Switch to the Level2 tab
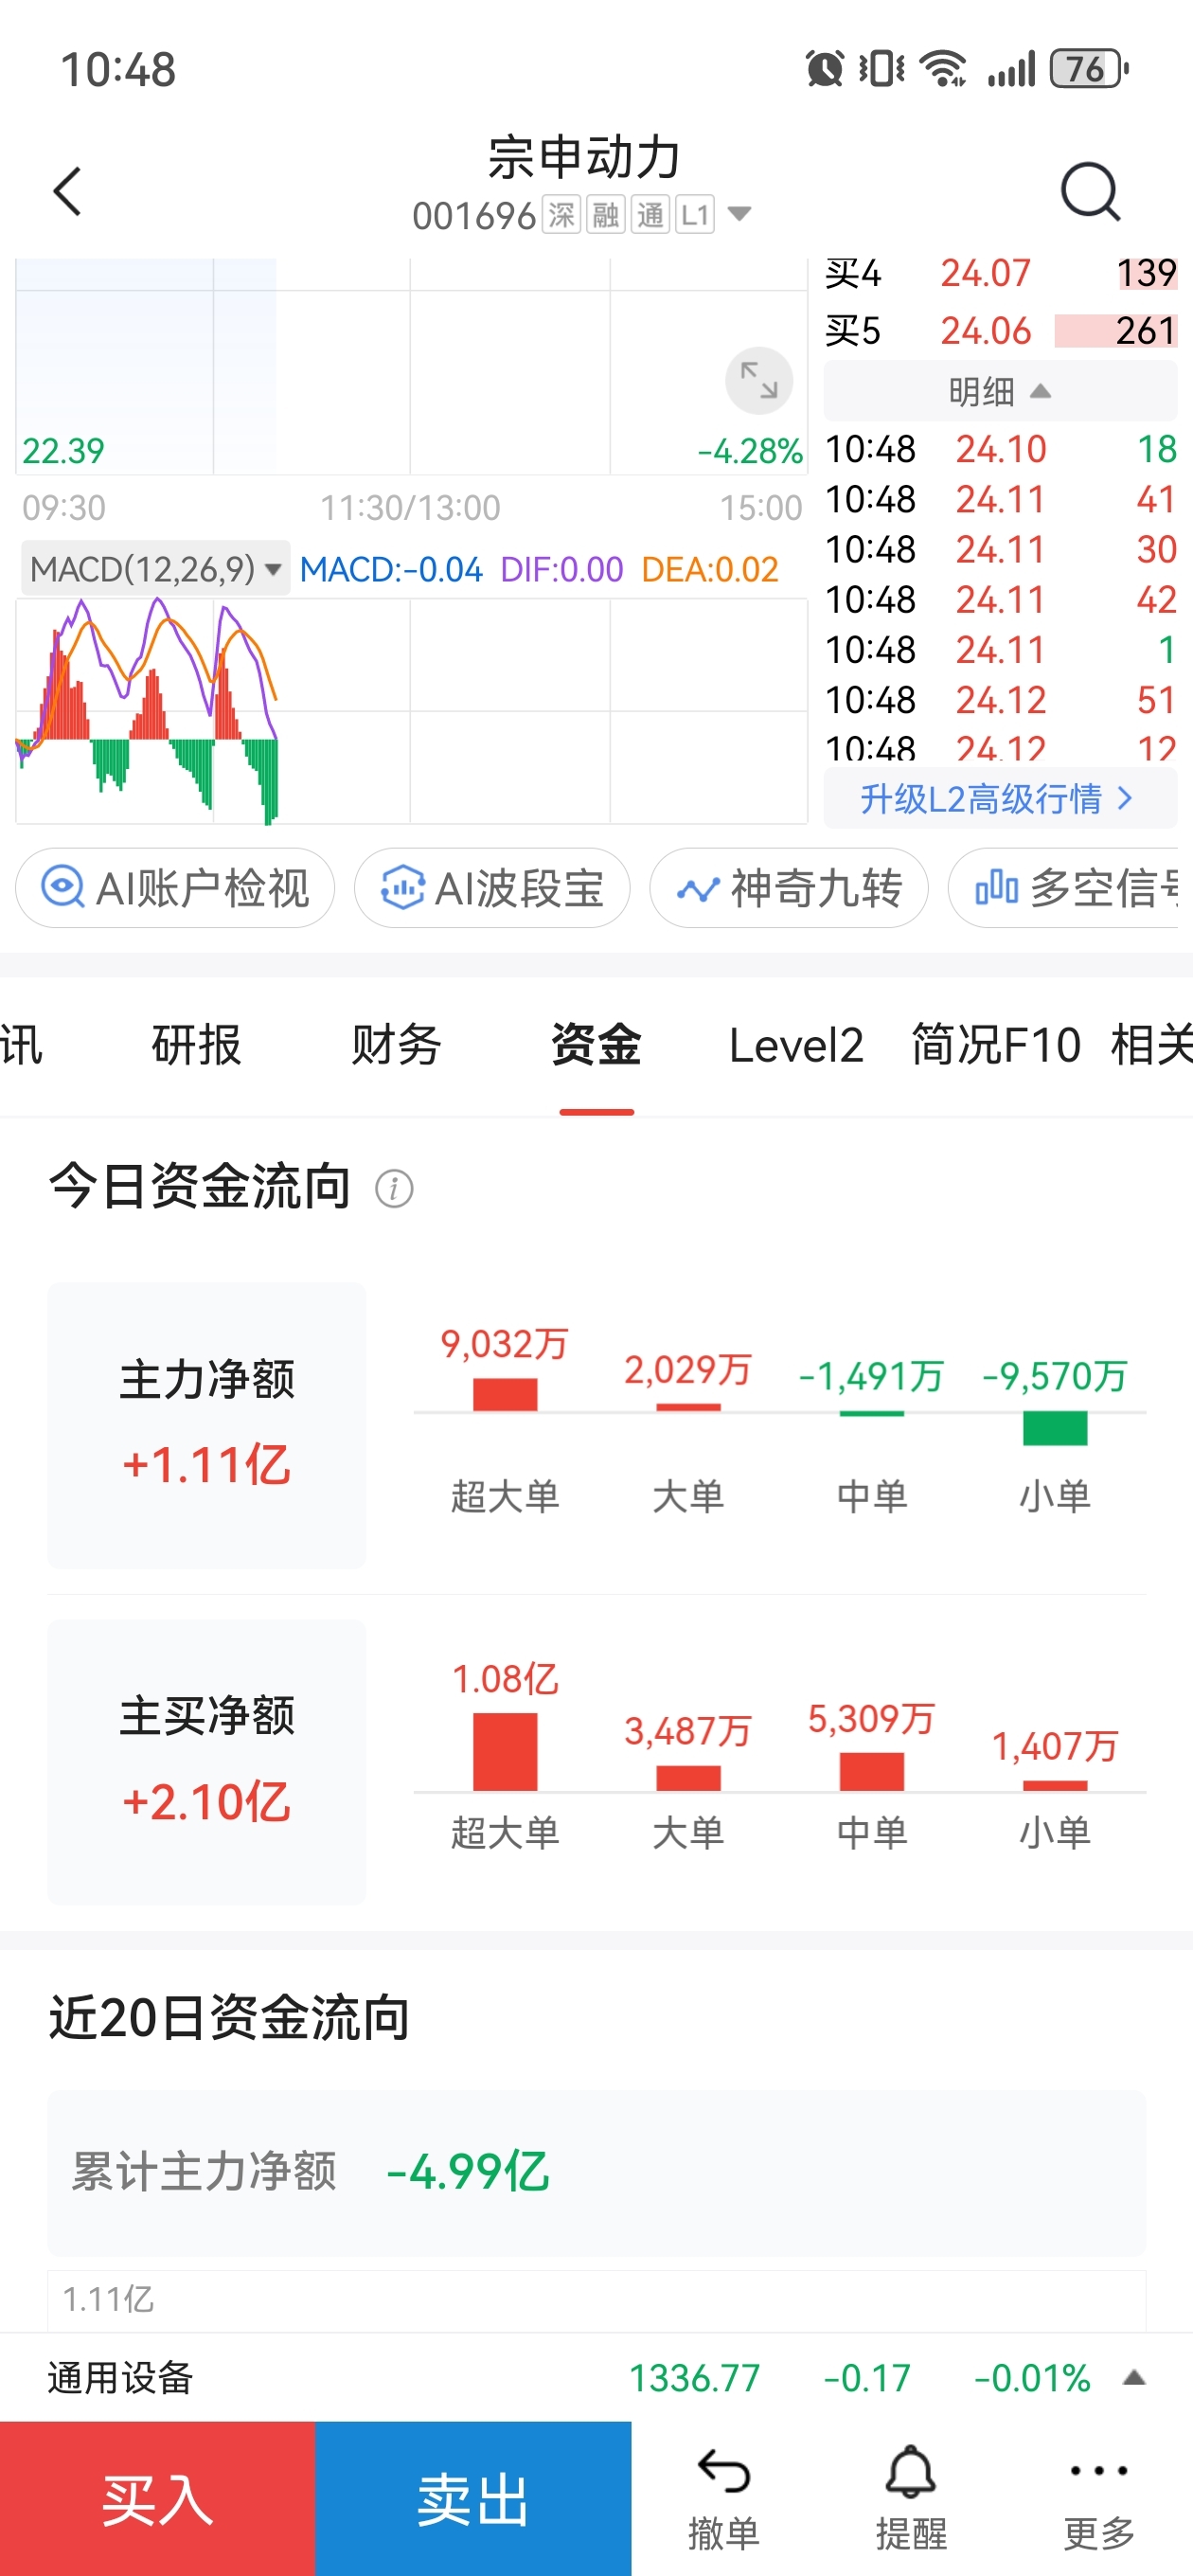Viewport: 1193px width, 2576px height. [796, 1045]
